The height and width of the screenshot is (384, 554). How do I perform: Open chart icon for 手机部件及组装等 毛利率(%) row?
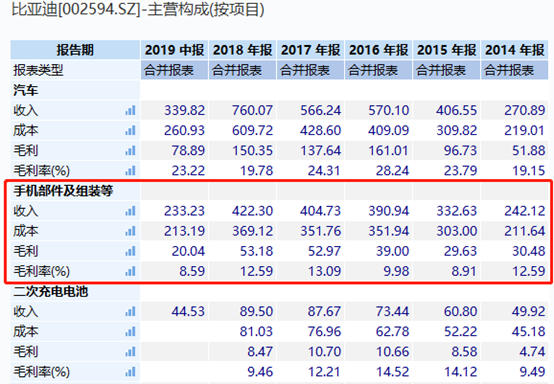tap(130, 272)
